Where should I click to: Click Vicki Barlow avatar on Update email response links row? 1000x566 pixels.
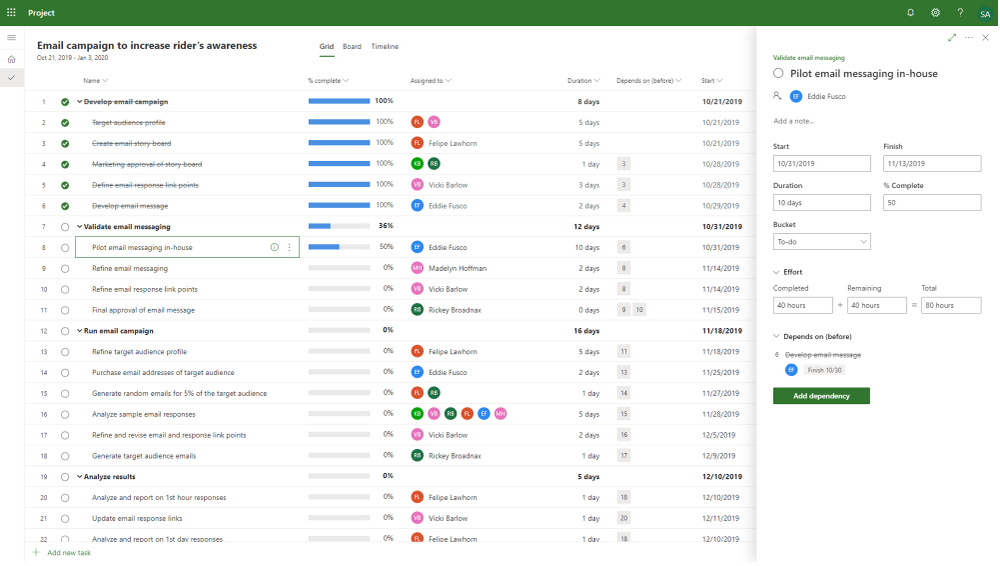coord(416,518)
